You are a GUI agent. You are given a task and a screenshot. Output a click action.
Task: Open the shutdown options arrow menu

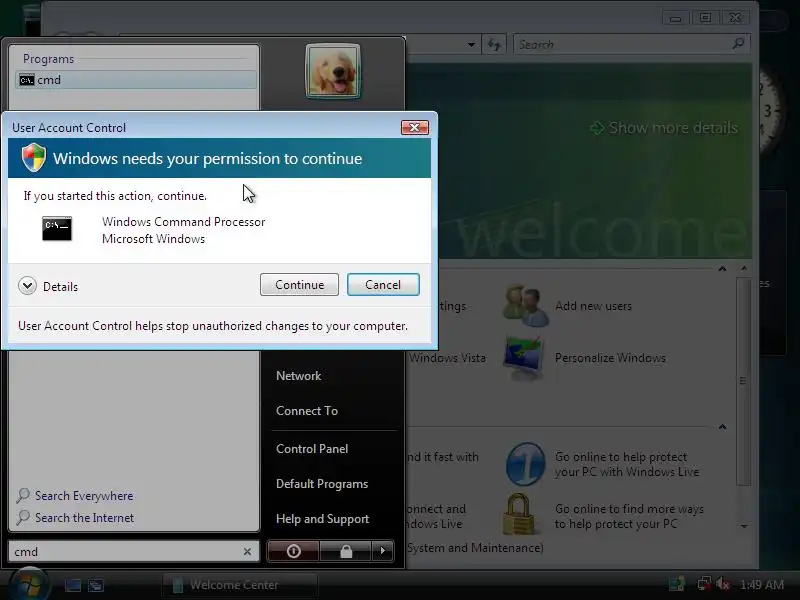click(383, 551)
